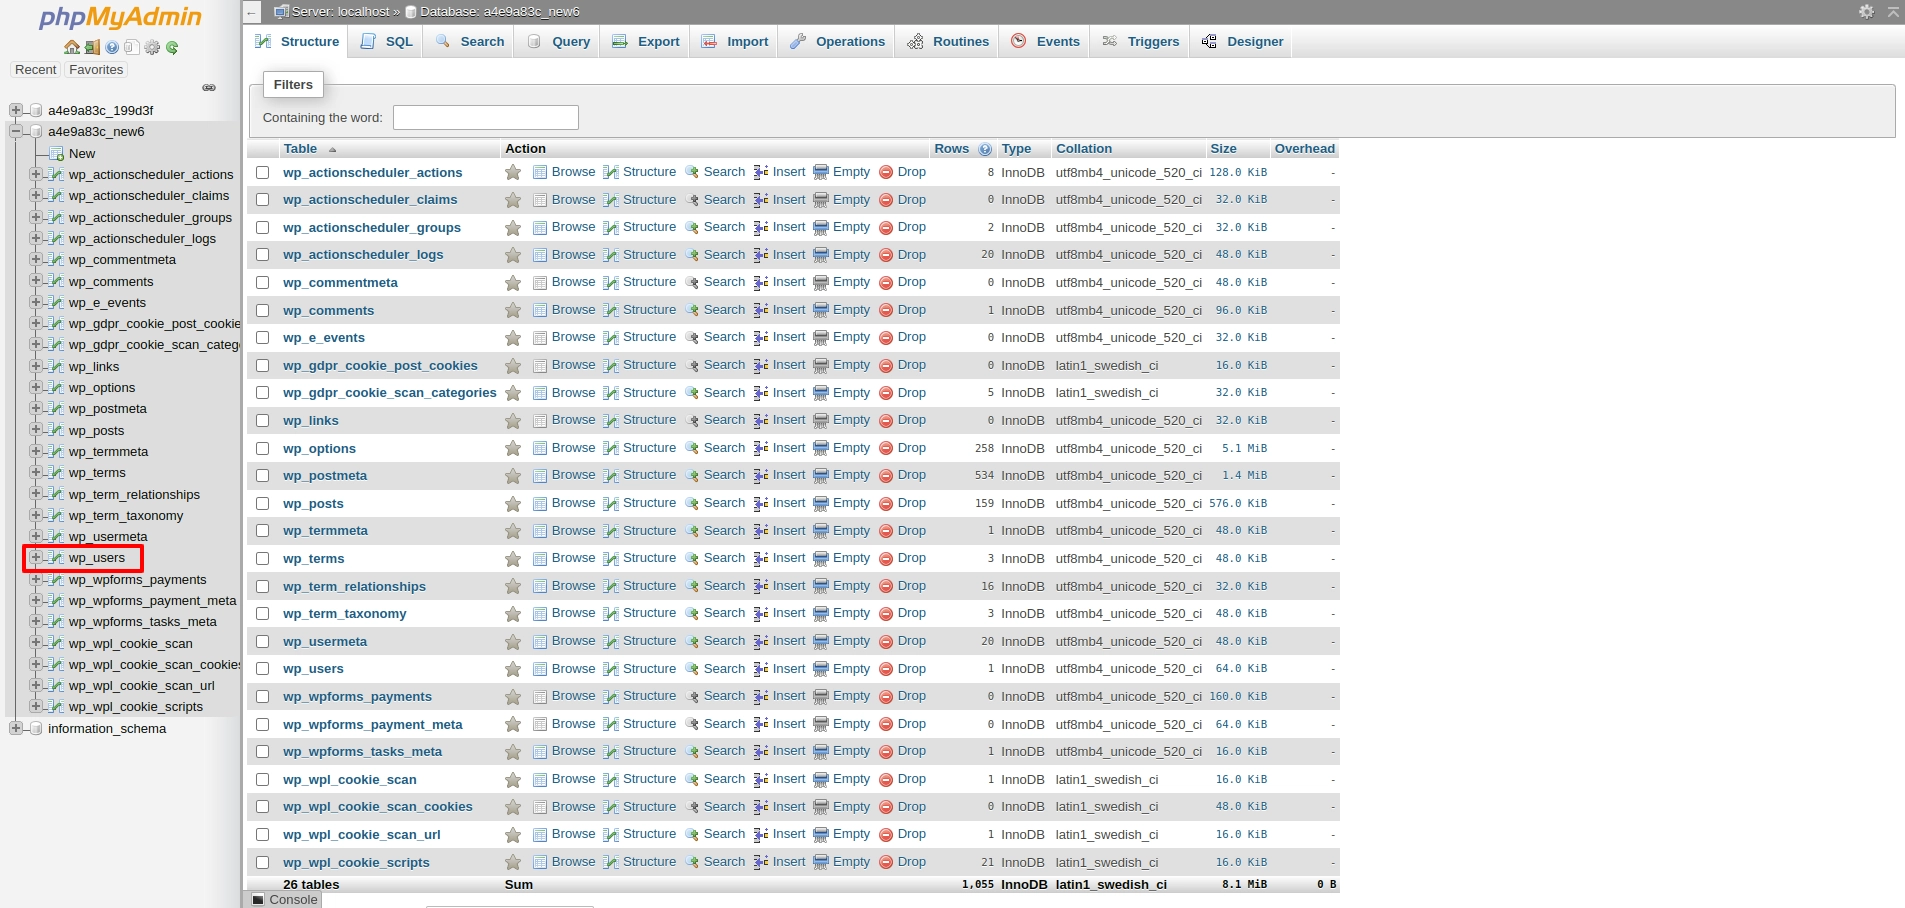Open the Designer tab
This screenshot has height=908, width=1905.
click(1242, 42)
